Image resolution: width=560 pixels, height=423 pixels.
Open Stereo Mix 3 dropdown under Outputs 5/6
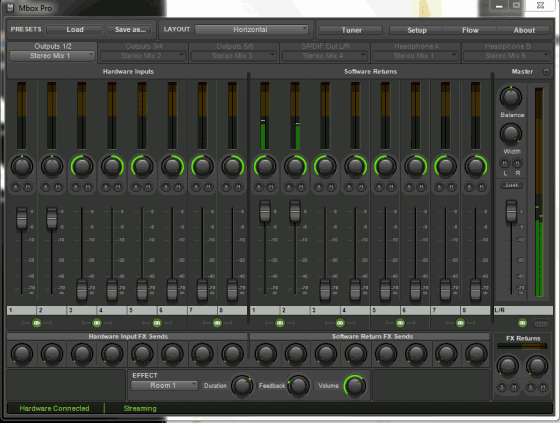[x=234, y=56]
